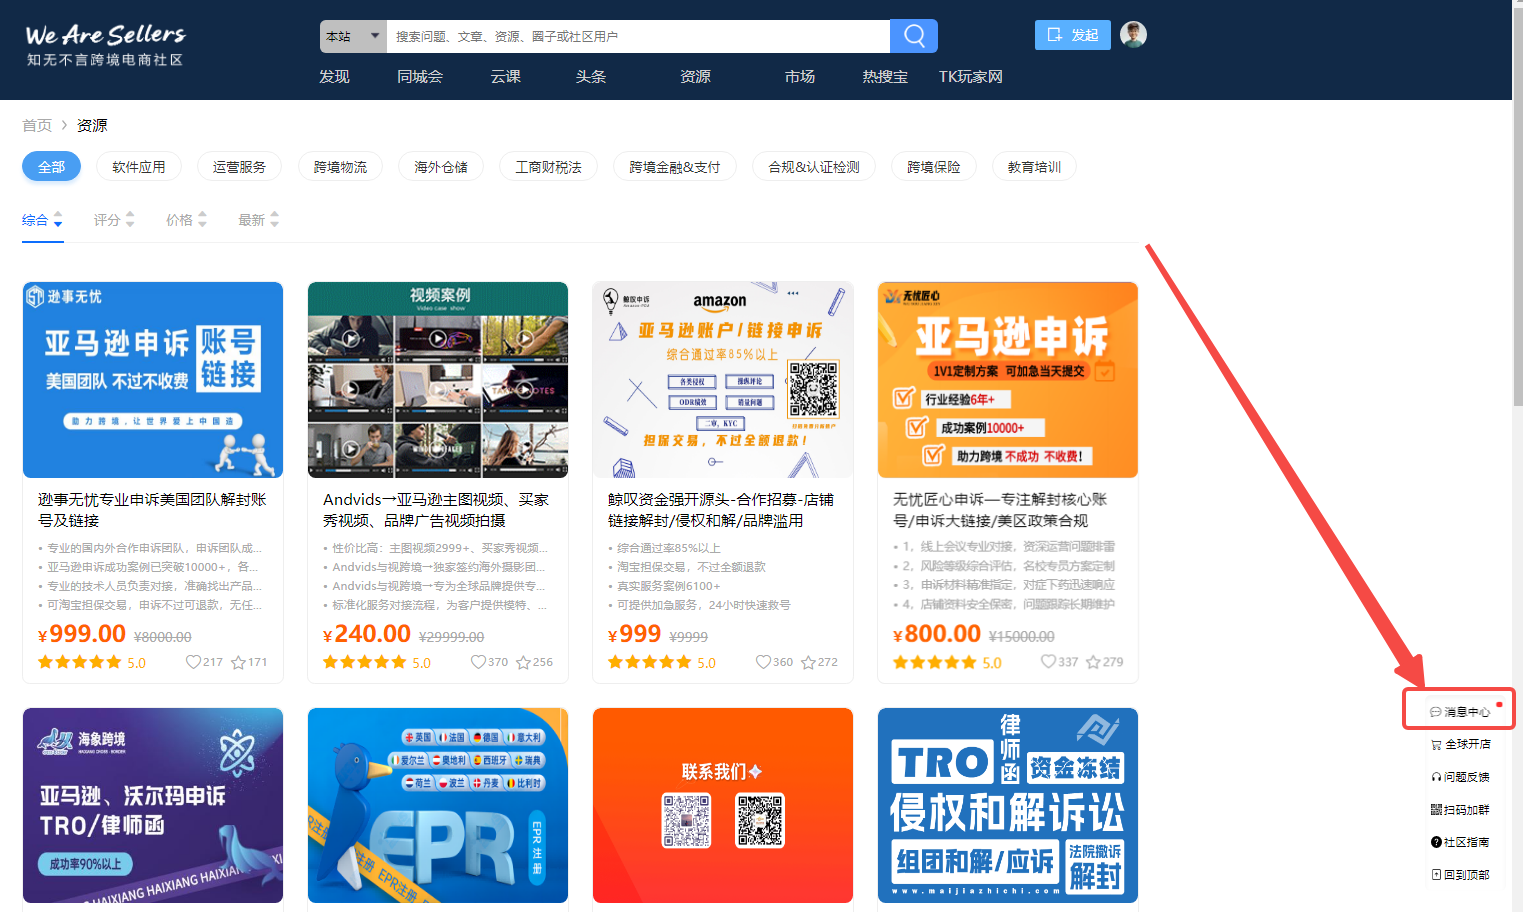This screenshot has height=912, width=1523.
Task: Click the search magnifier button
Action: [x=913, y=36]
